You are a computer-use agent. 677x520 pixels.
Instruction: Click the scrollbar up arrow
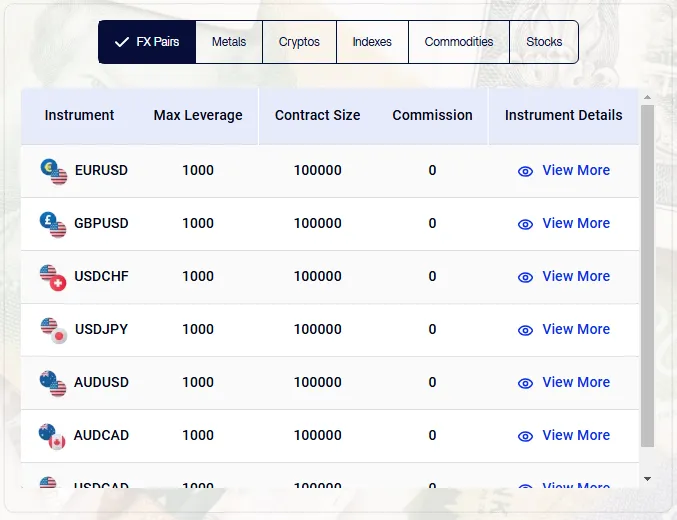[647, 97]
